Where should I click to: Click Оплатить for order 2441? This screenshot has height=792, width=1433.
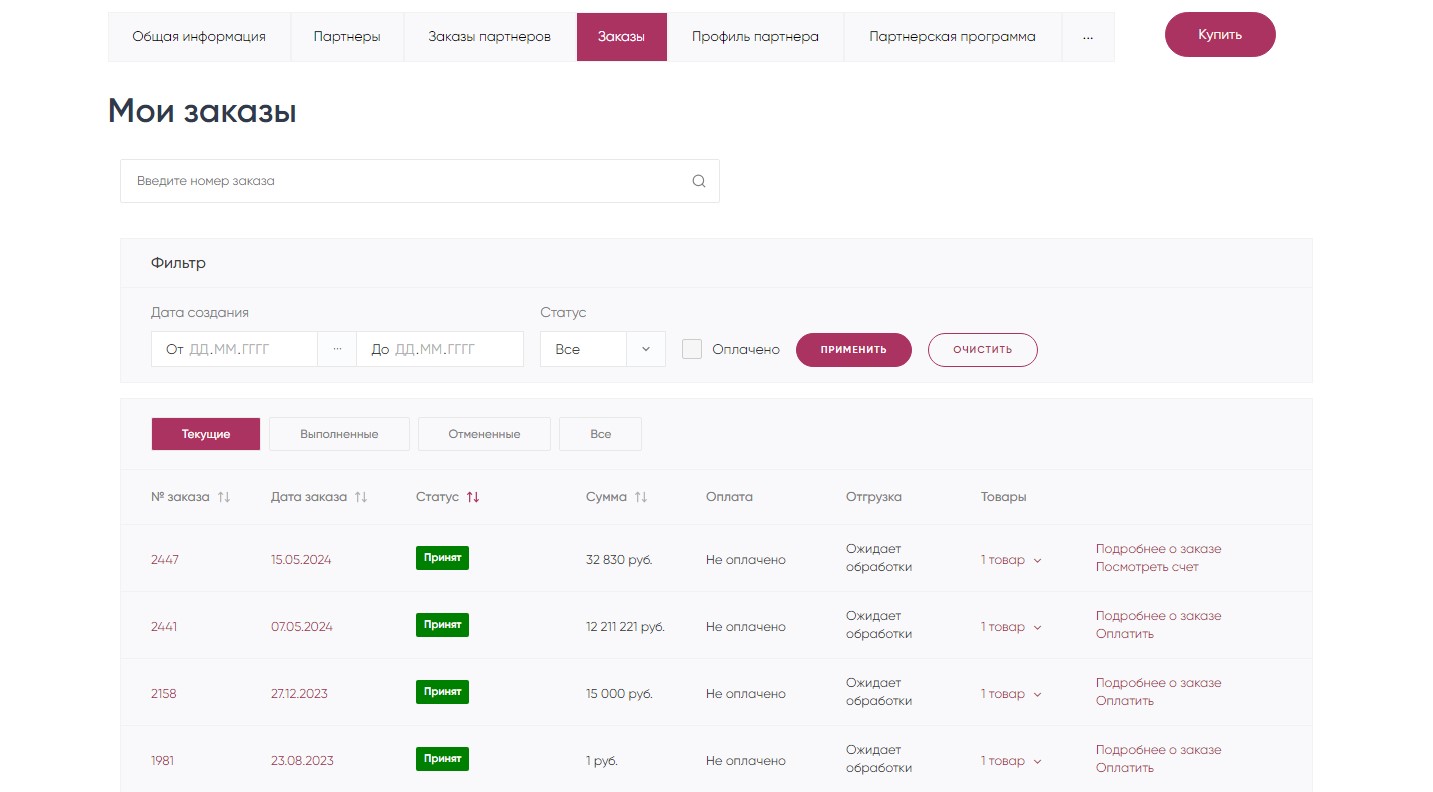pos(1125,634)
